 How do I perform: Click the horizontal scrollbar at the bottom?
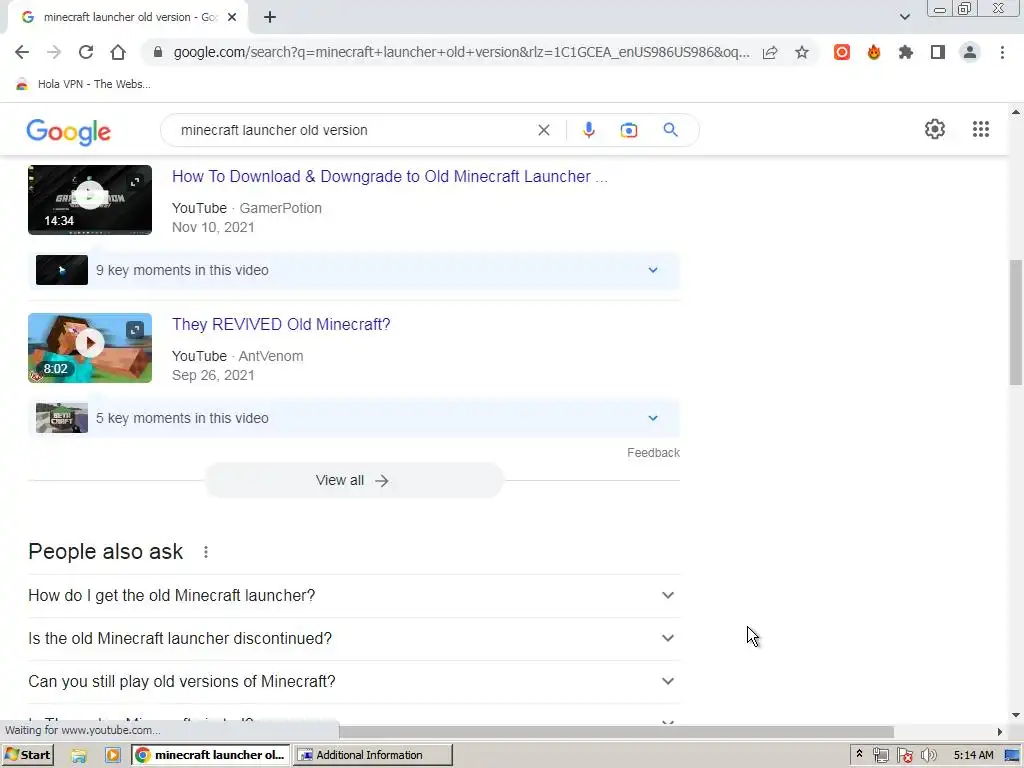point(616,731)
